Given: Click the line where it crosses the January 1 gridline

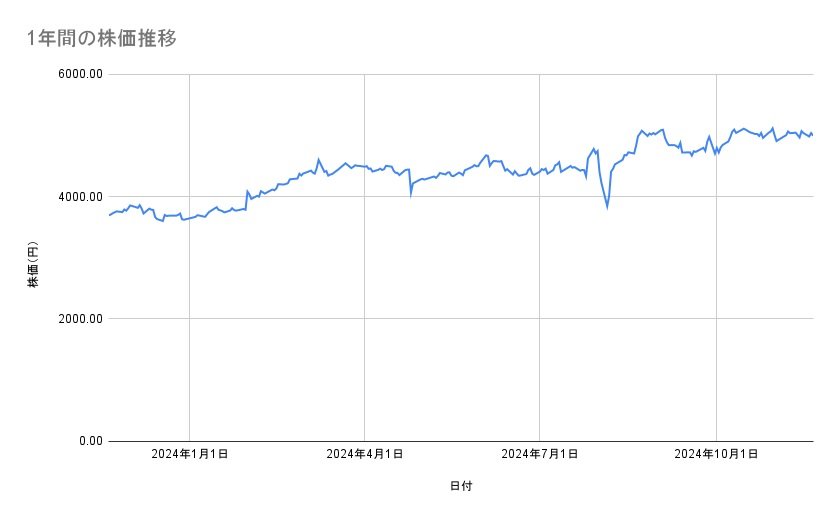Looking at the screenshot, I should (x=190, y=217).
